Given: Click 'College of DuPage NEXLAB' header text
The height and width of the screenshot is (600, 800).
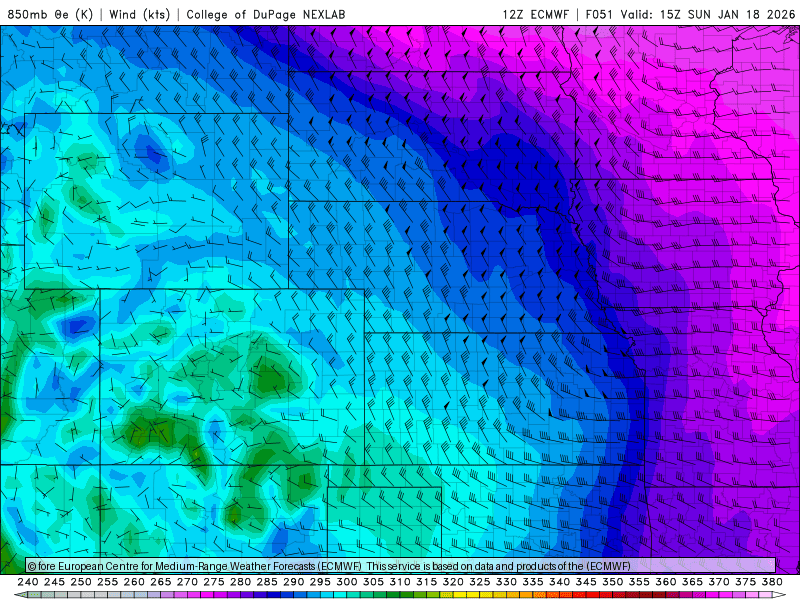Looking at the screenshot, I should point(266,14).
